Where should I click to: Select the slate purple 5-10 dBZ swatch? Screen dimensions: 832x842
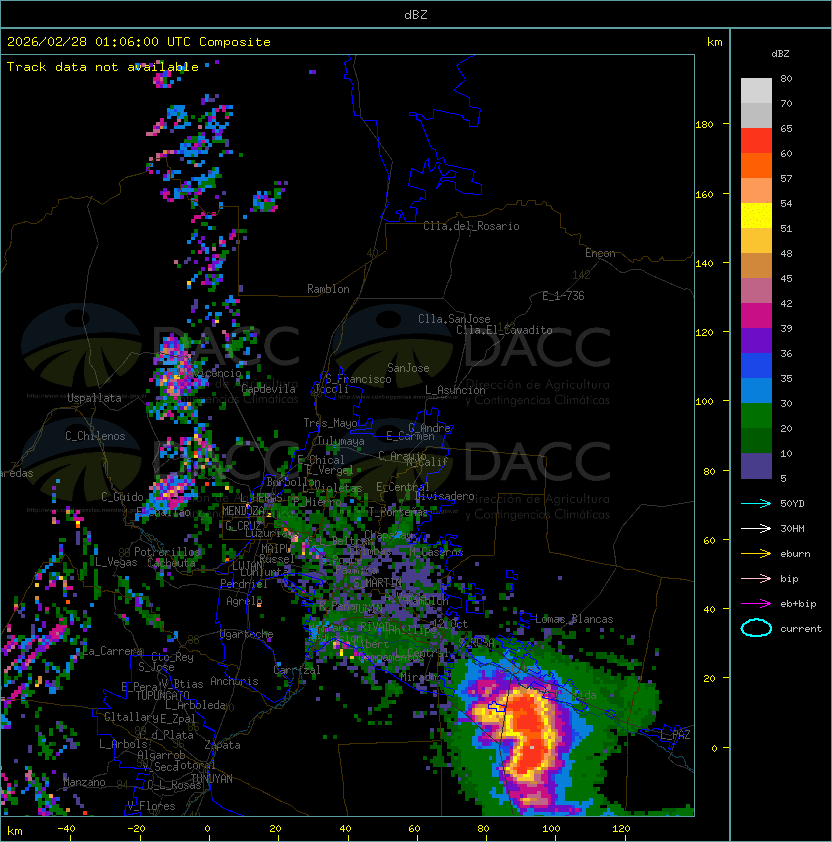(x=756, y=466)
